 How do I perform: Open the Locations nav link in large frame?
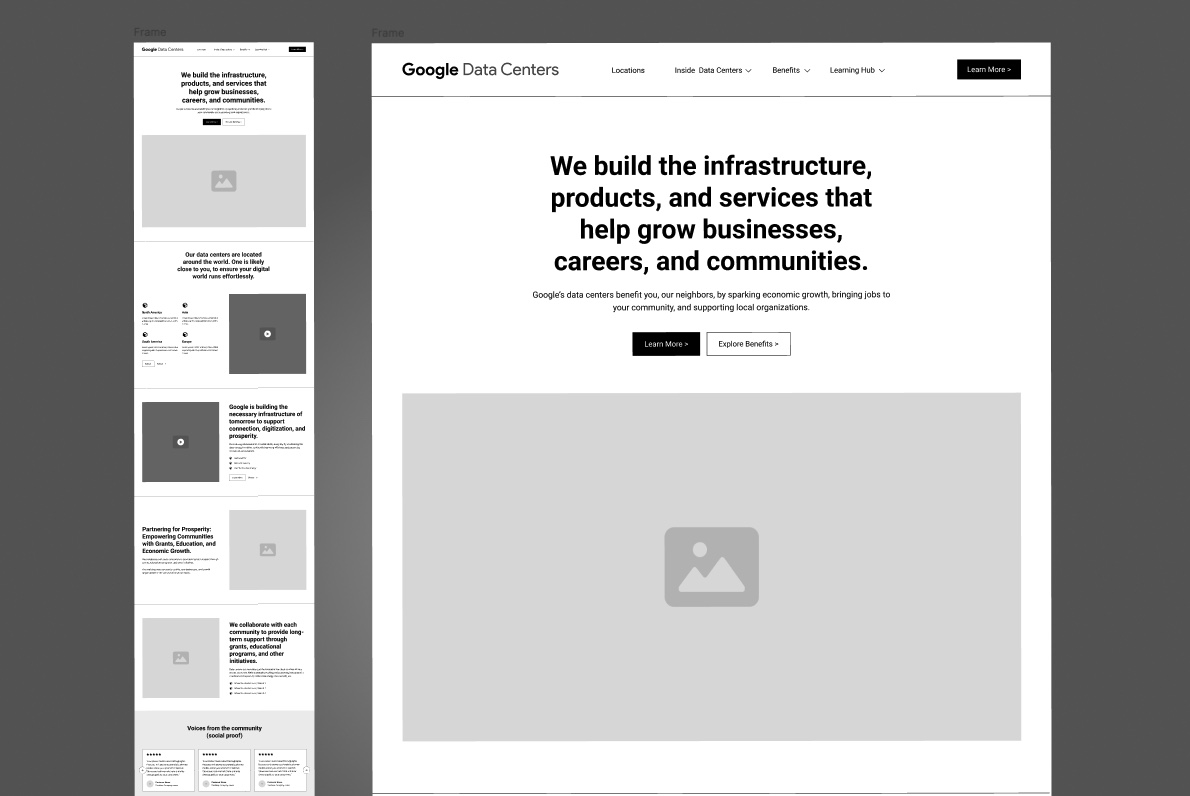tap(628, 71)
